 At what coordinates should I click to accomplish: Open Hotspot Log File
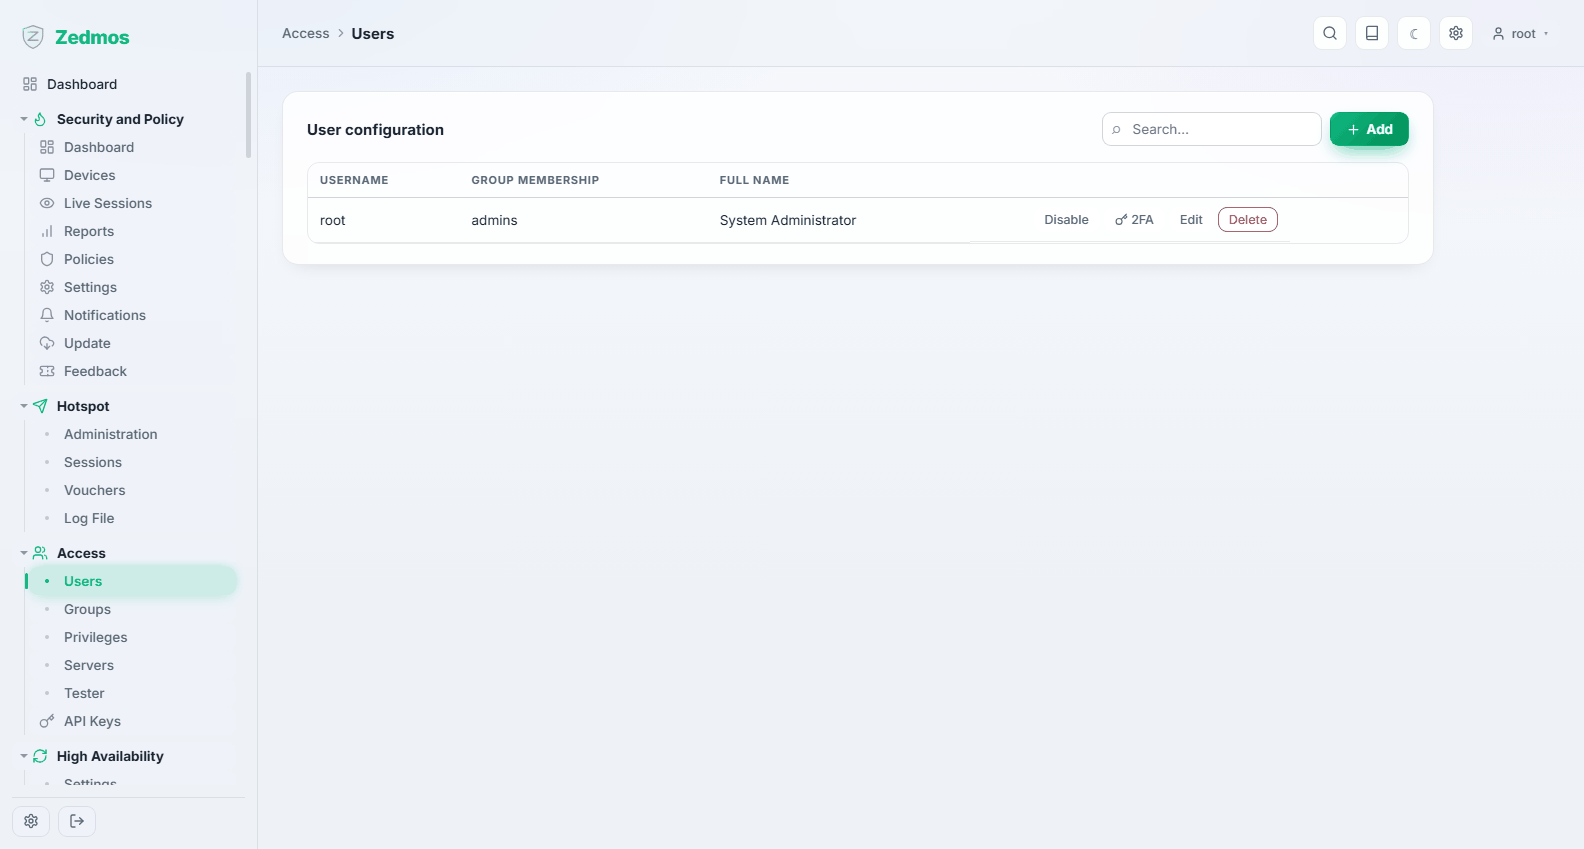click(88, 518)
